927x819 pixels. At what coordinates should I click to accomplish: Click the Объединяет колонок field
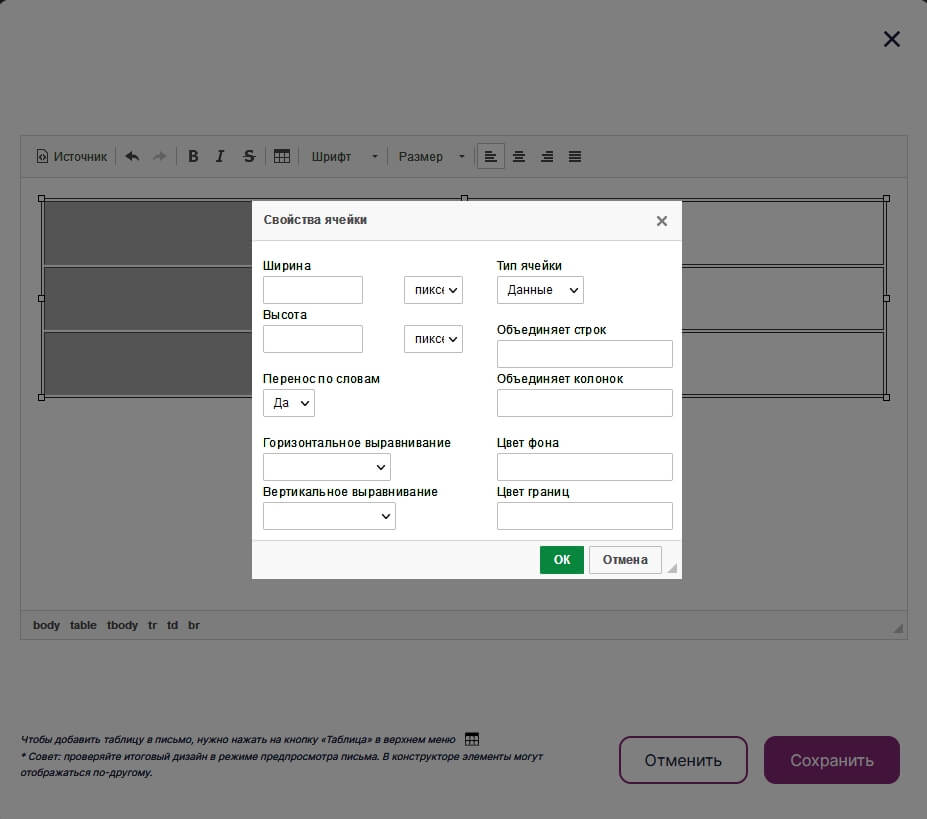coord(585,403)
